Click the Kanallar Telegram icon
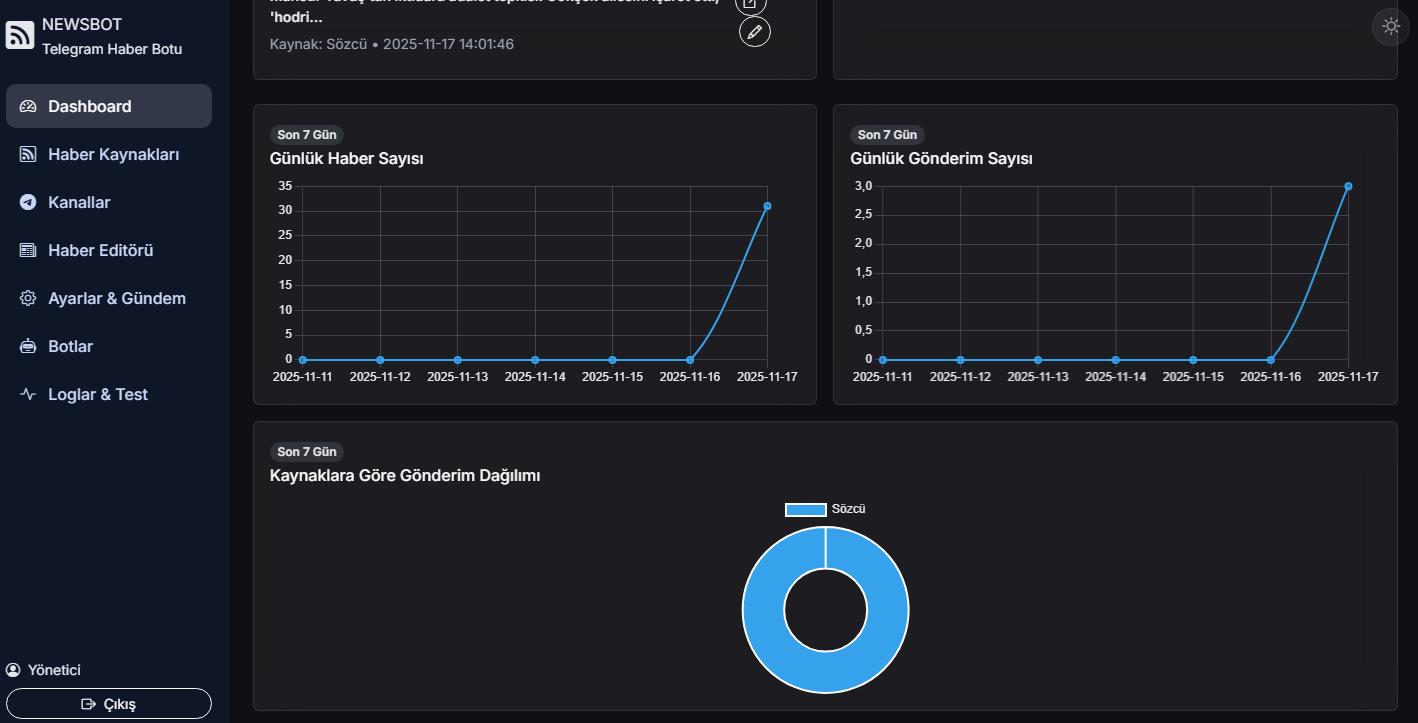This screenshot has width=1418, height=723. 28,202
